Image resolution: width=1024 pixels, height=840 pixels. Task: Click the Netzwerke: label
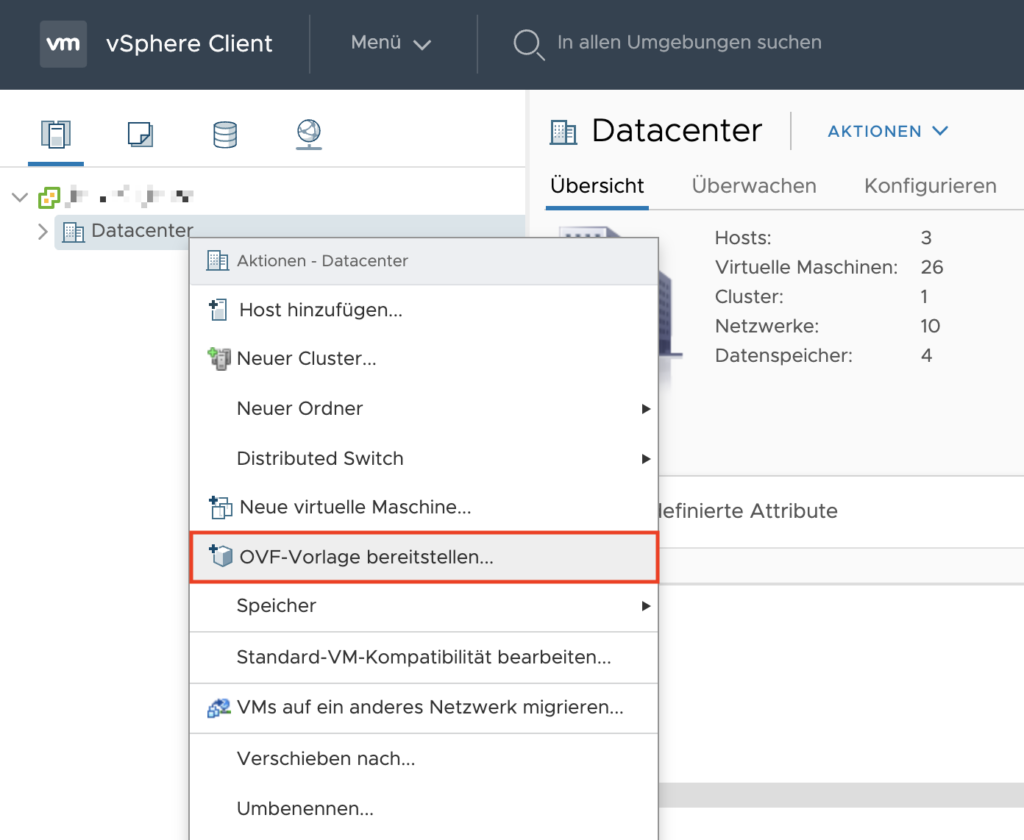click(767, 326)
